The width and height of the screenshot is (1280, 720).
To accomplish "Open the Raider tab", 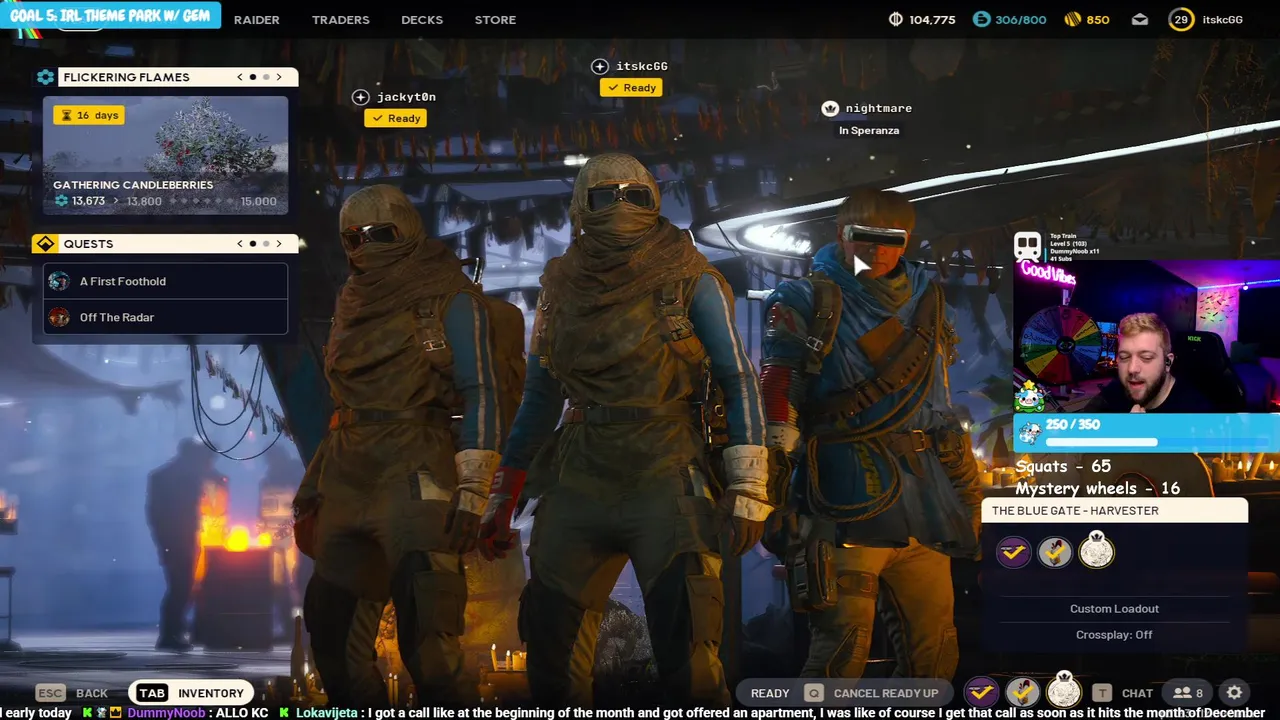I will click(x=257, y=19).
